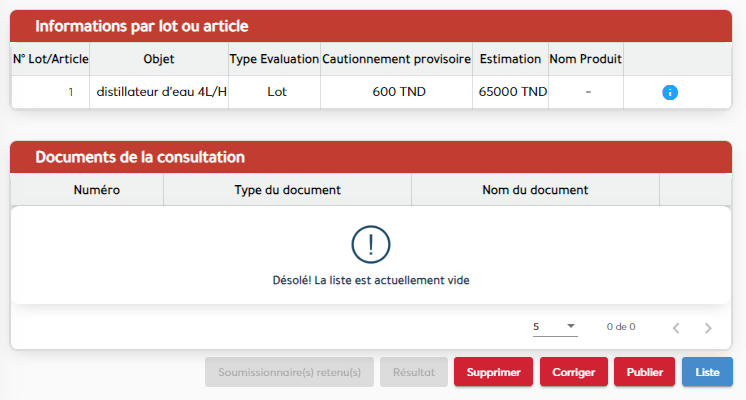Click the exclamation icon in empty list
Screen dimensions: 746x400
click(371, 244)
